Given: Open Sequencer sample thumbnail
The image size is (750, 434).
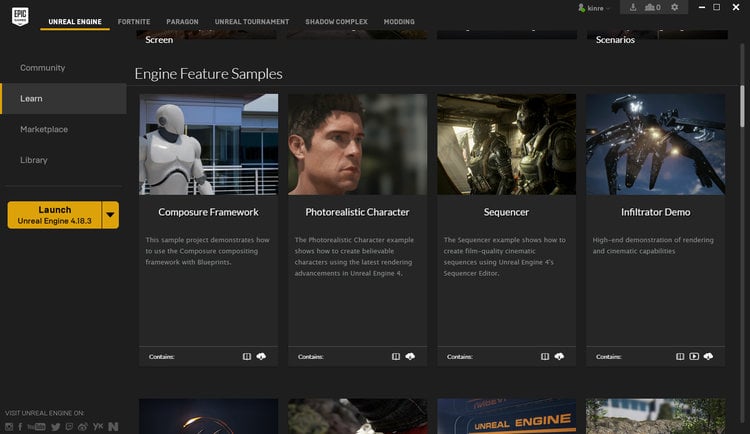Looking at the screenshot, I should [507, 144].
